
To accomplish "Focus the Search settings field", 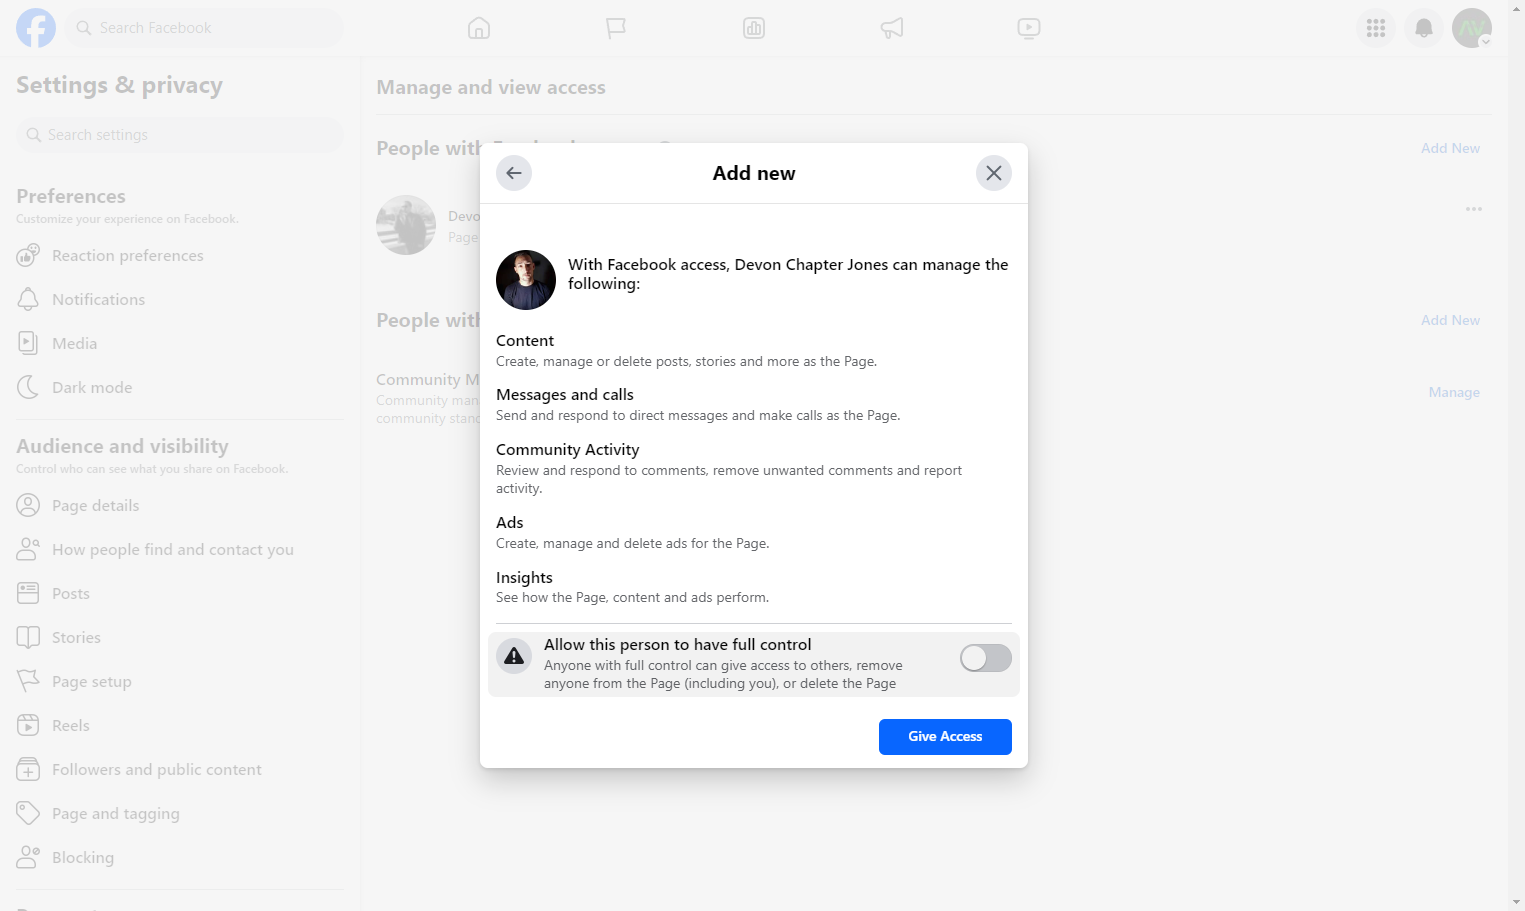I will pos(180,135).
